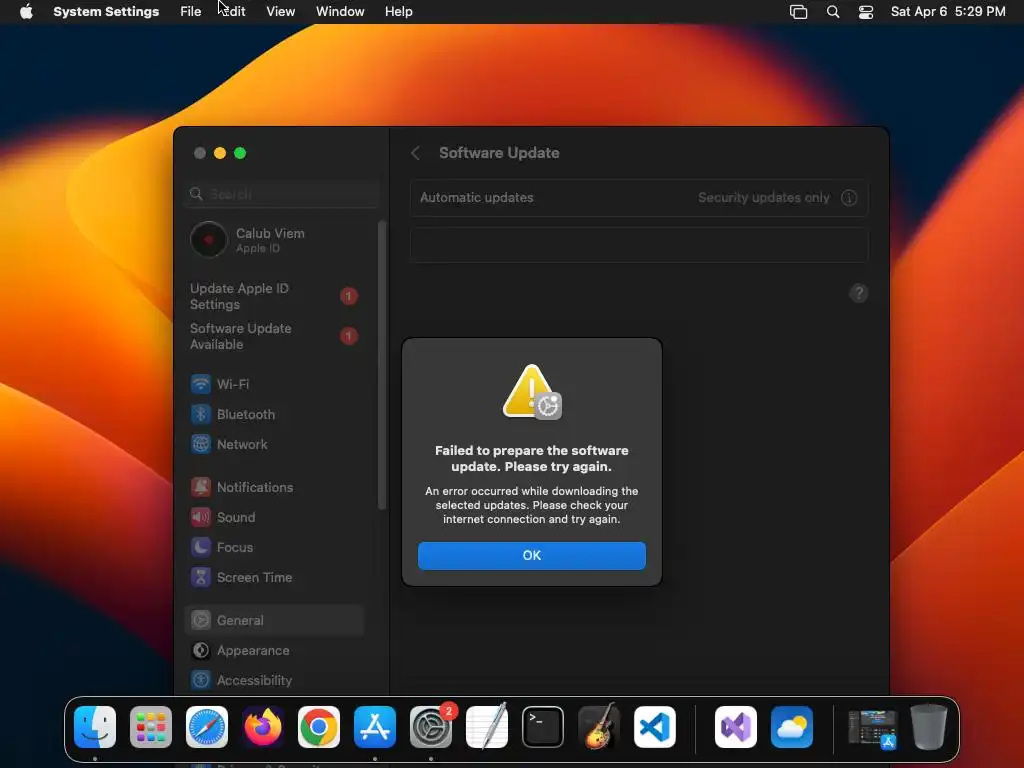Open the File menu
Image resolution: width=1024 pixels, height=768 pixels.
(191, 12)
